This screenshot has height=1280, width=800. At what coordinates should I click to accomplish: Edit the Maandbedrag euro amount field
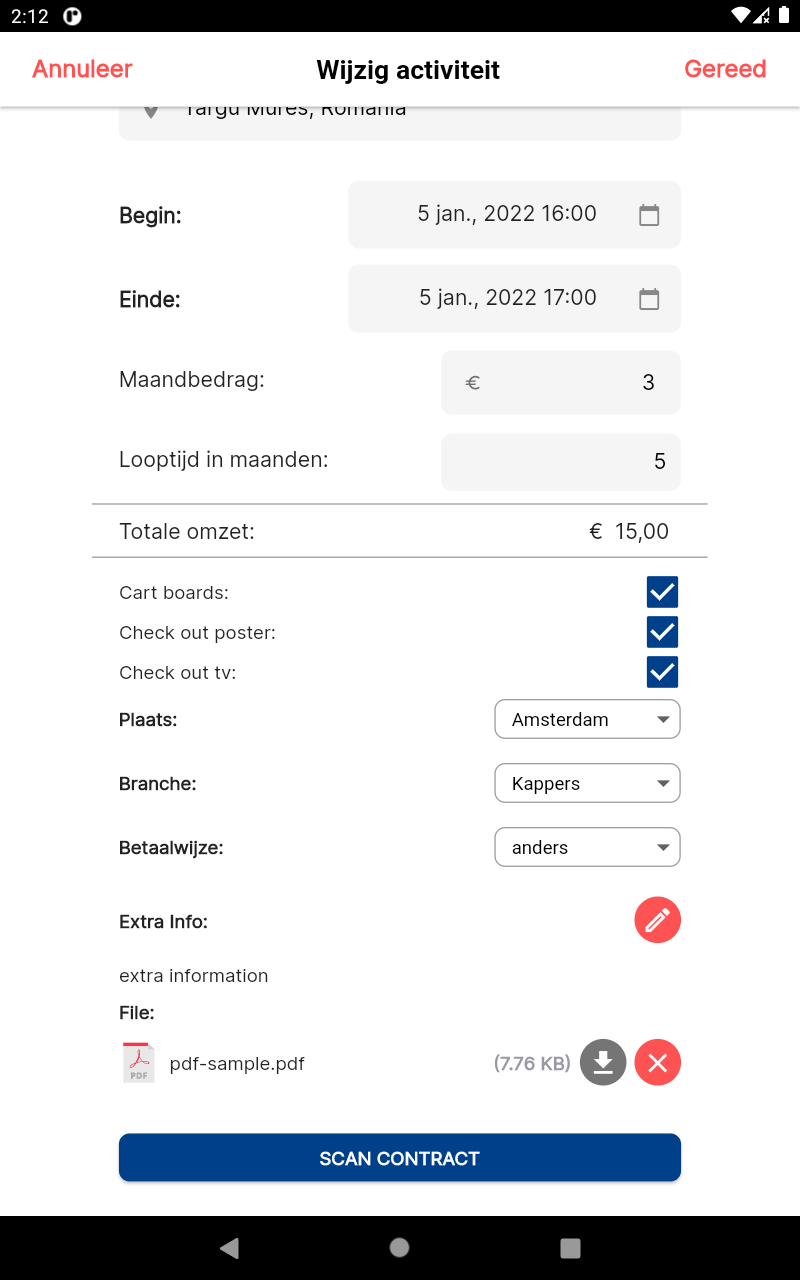tap(561, 382)
